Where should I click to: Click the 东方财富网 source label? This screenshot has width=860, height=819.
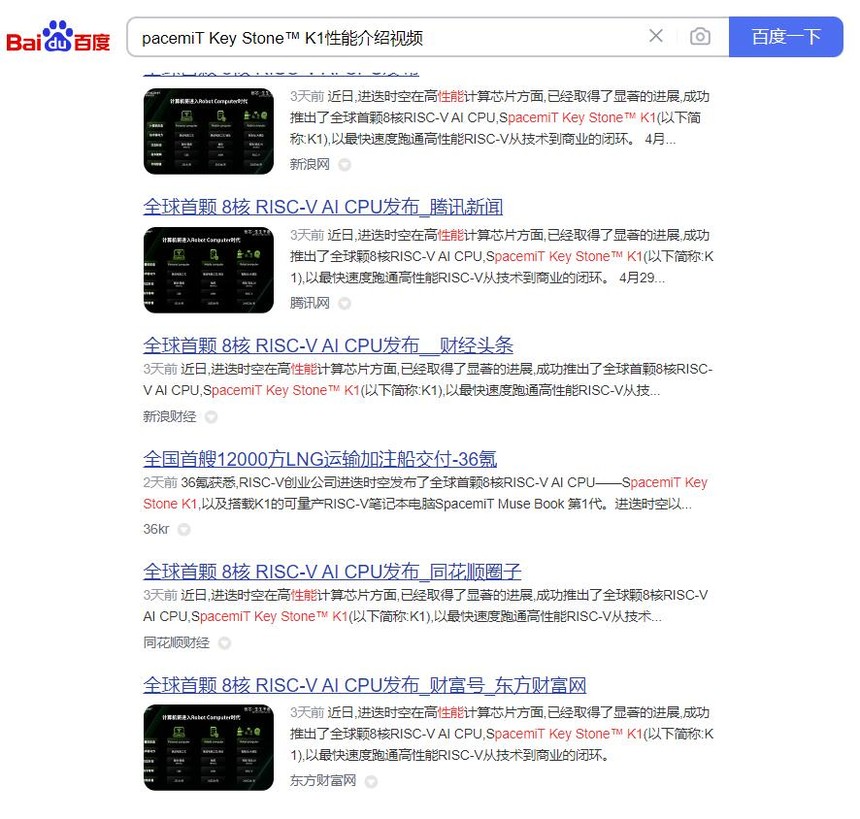pos(322,780)
